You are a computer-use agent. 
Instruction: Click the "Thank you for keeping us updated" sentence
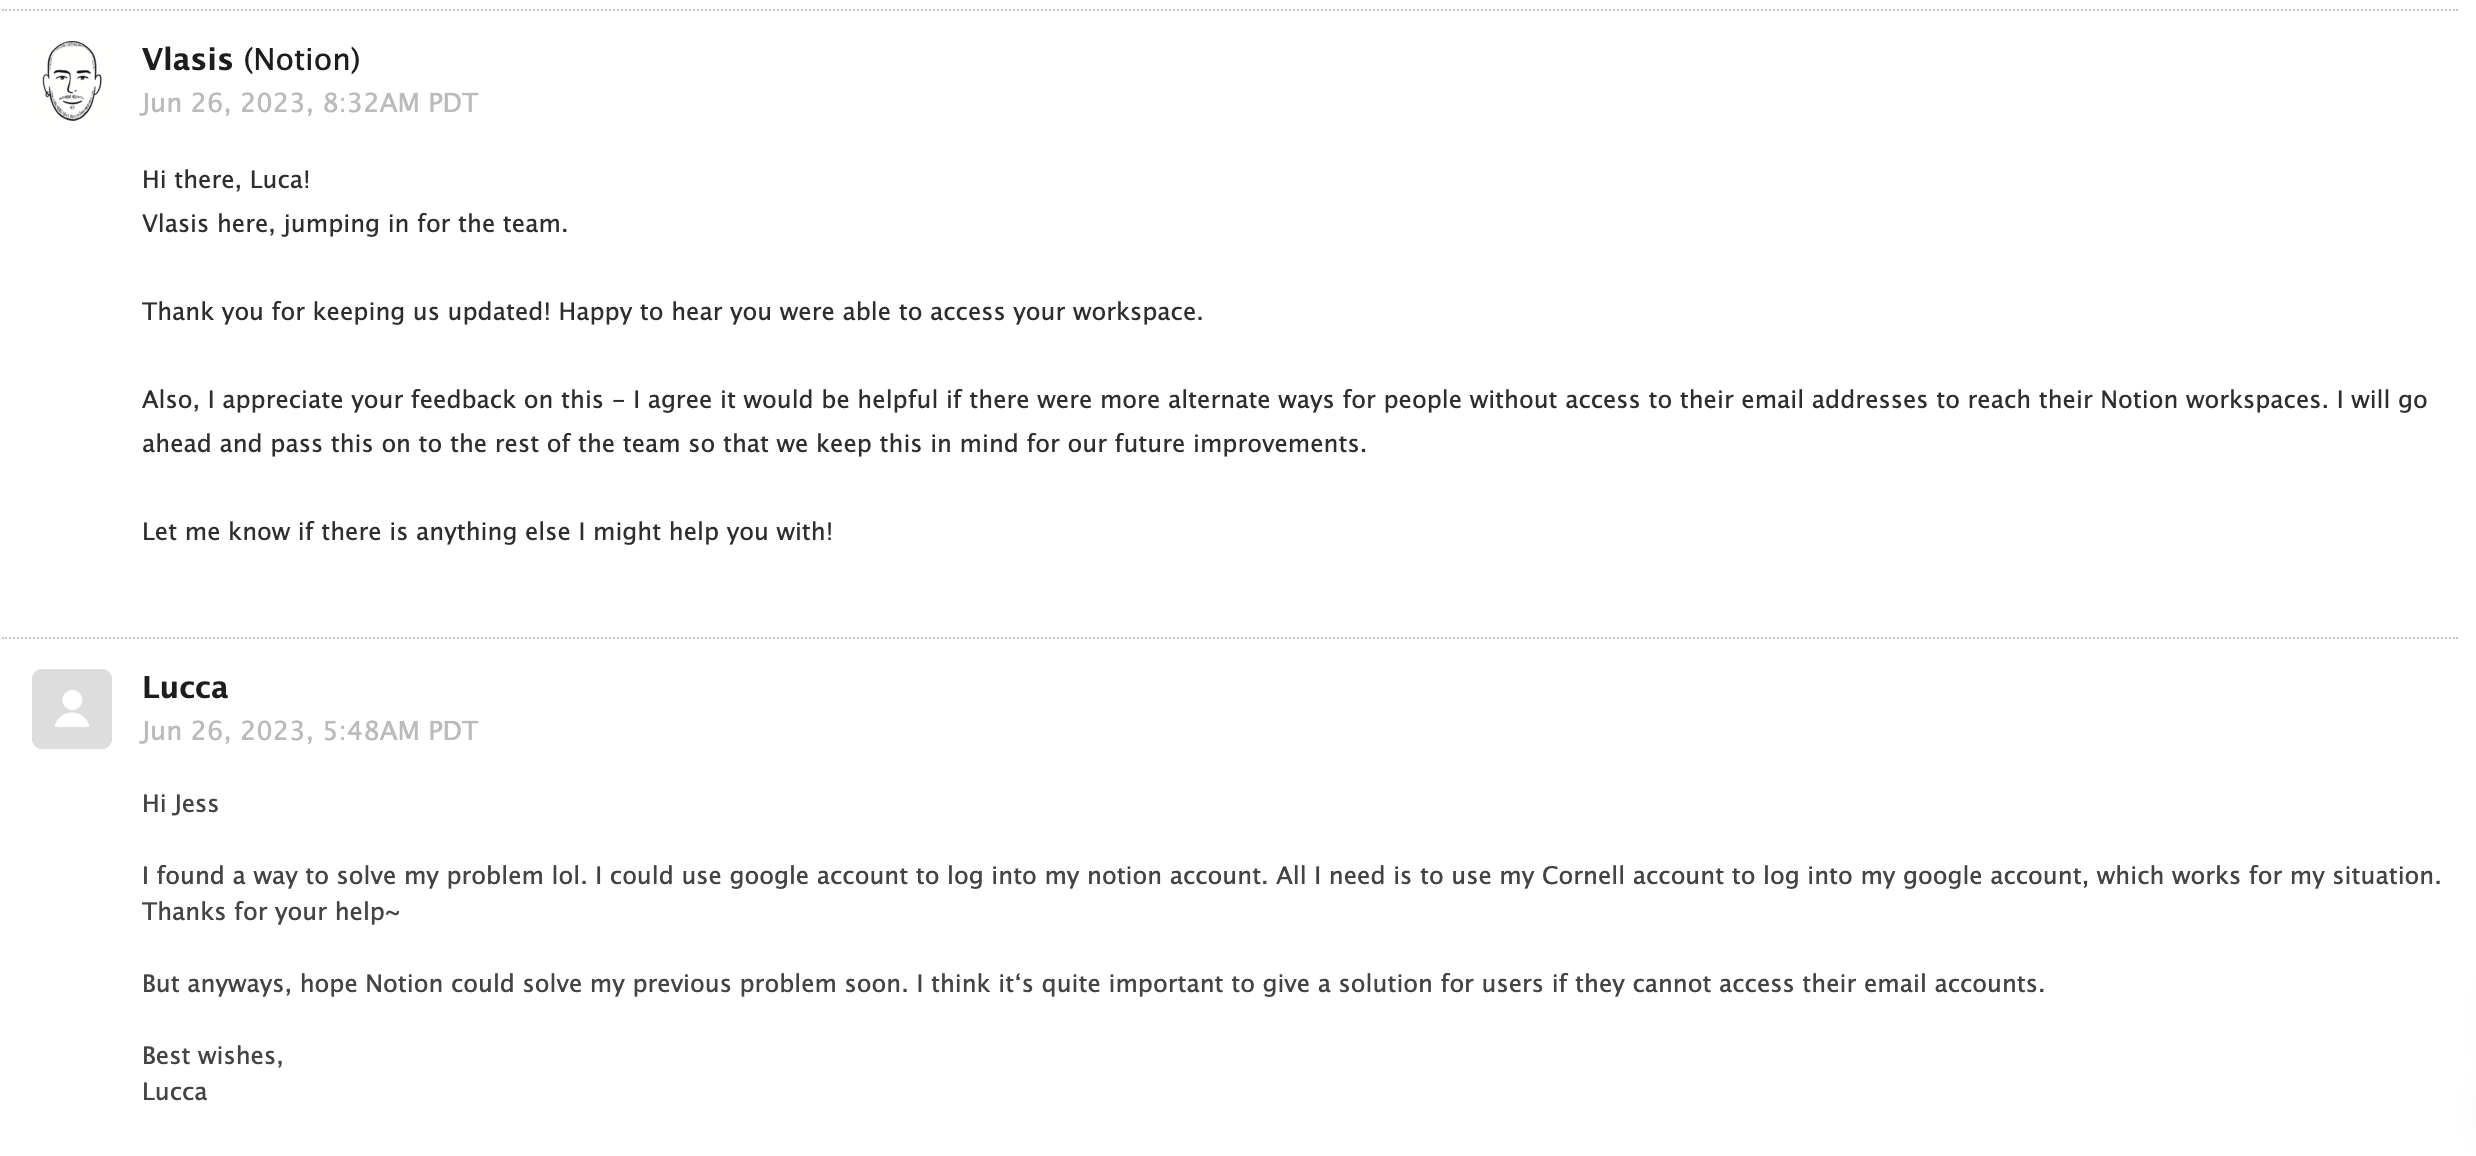(x=672, y=312)
